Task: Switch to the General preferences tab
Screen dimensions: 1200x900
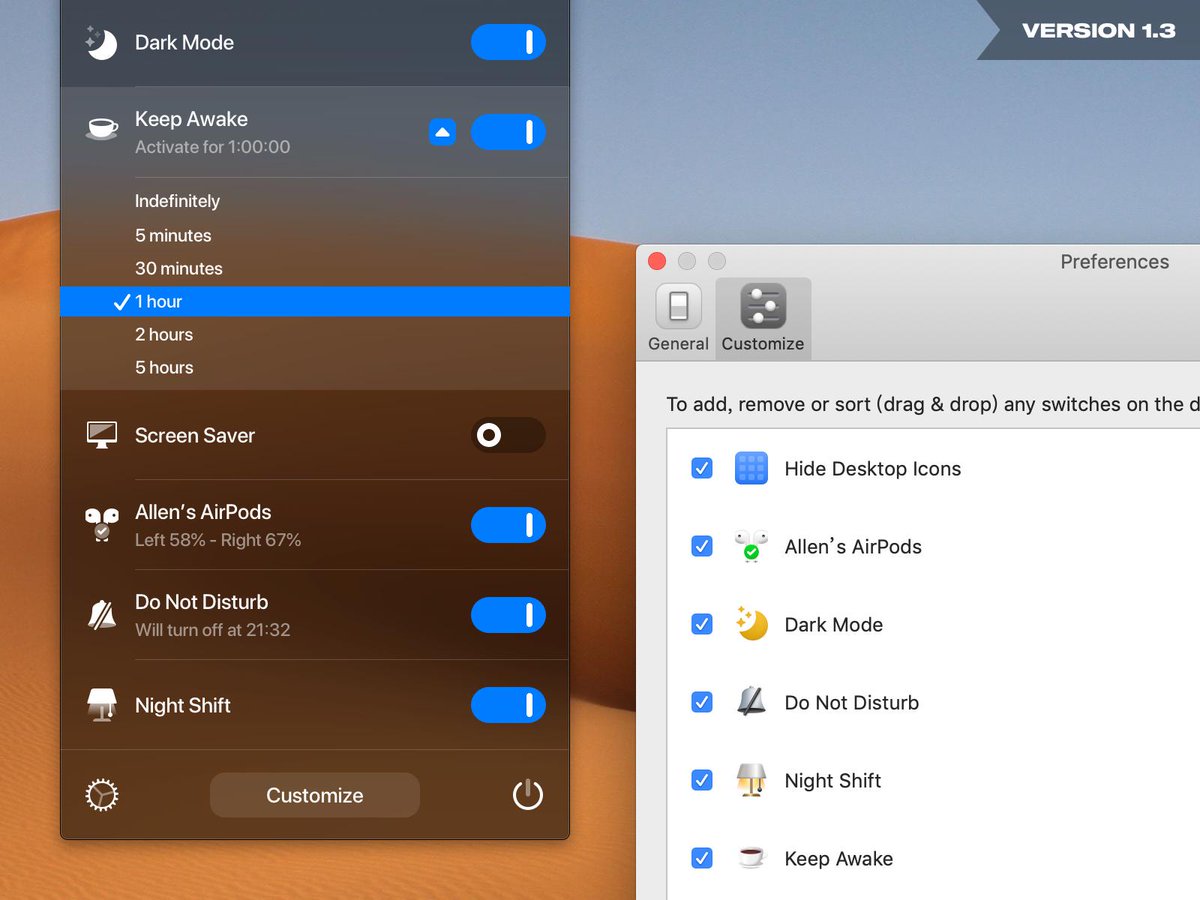Action: coord(678,319)
